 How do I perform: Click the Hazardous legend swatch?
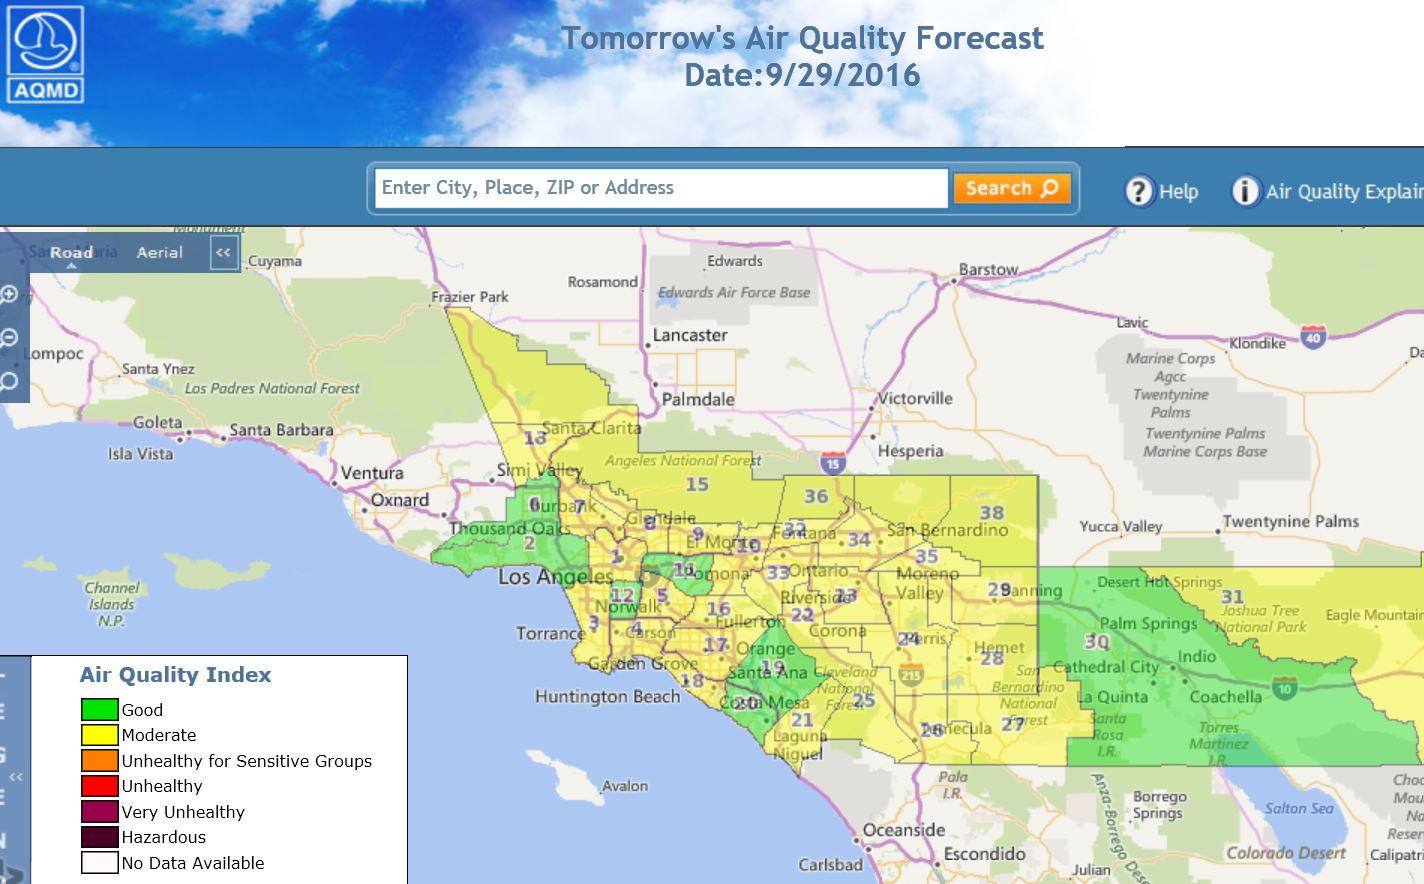(x=100, y=837)
